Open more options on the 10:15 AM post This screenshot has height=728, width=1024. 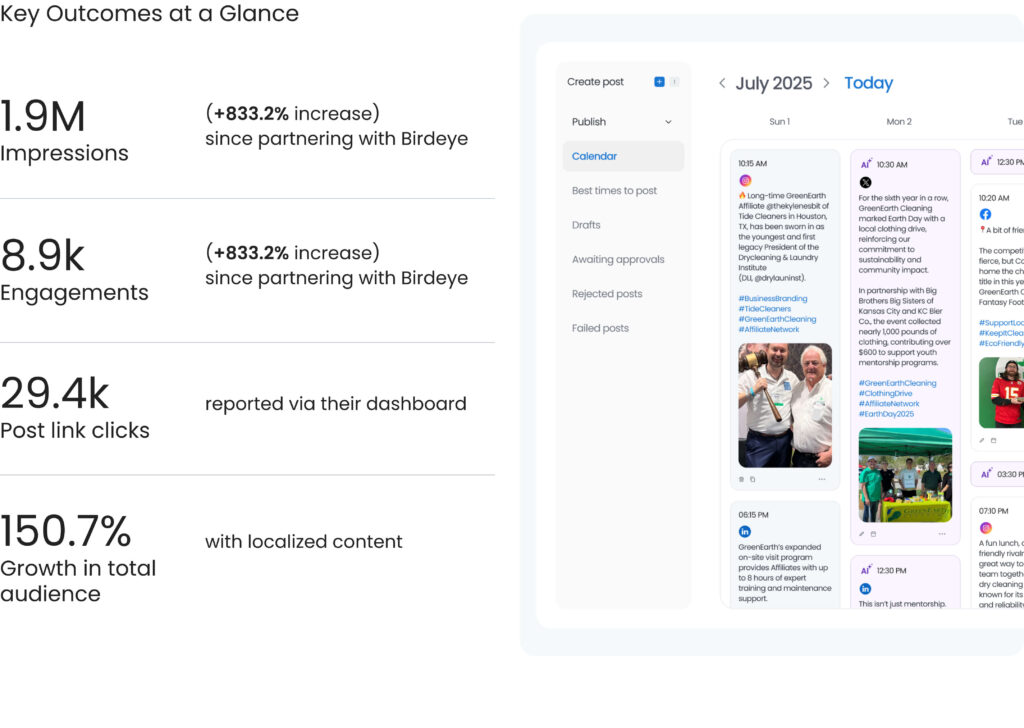click(822, 479)
